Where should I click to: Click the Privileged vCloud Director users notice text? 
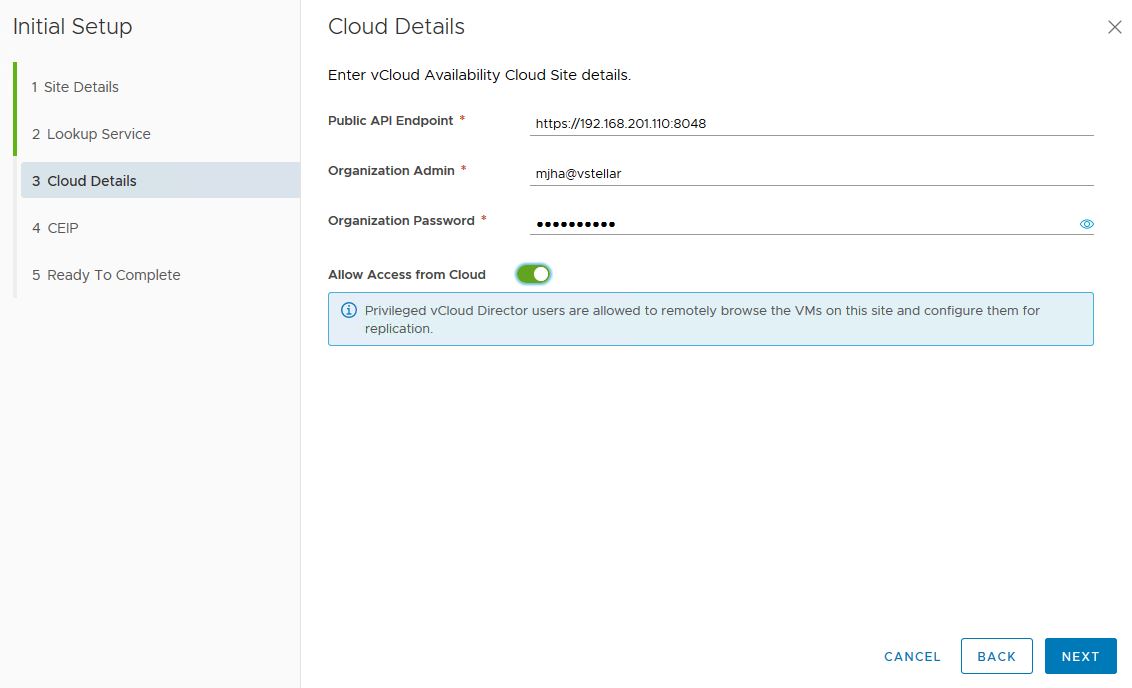coord(702,319)
